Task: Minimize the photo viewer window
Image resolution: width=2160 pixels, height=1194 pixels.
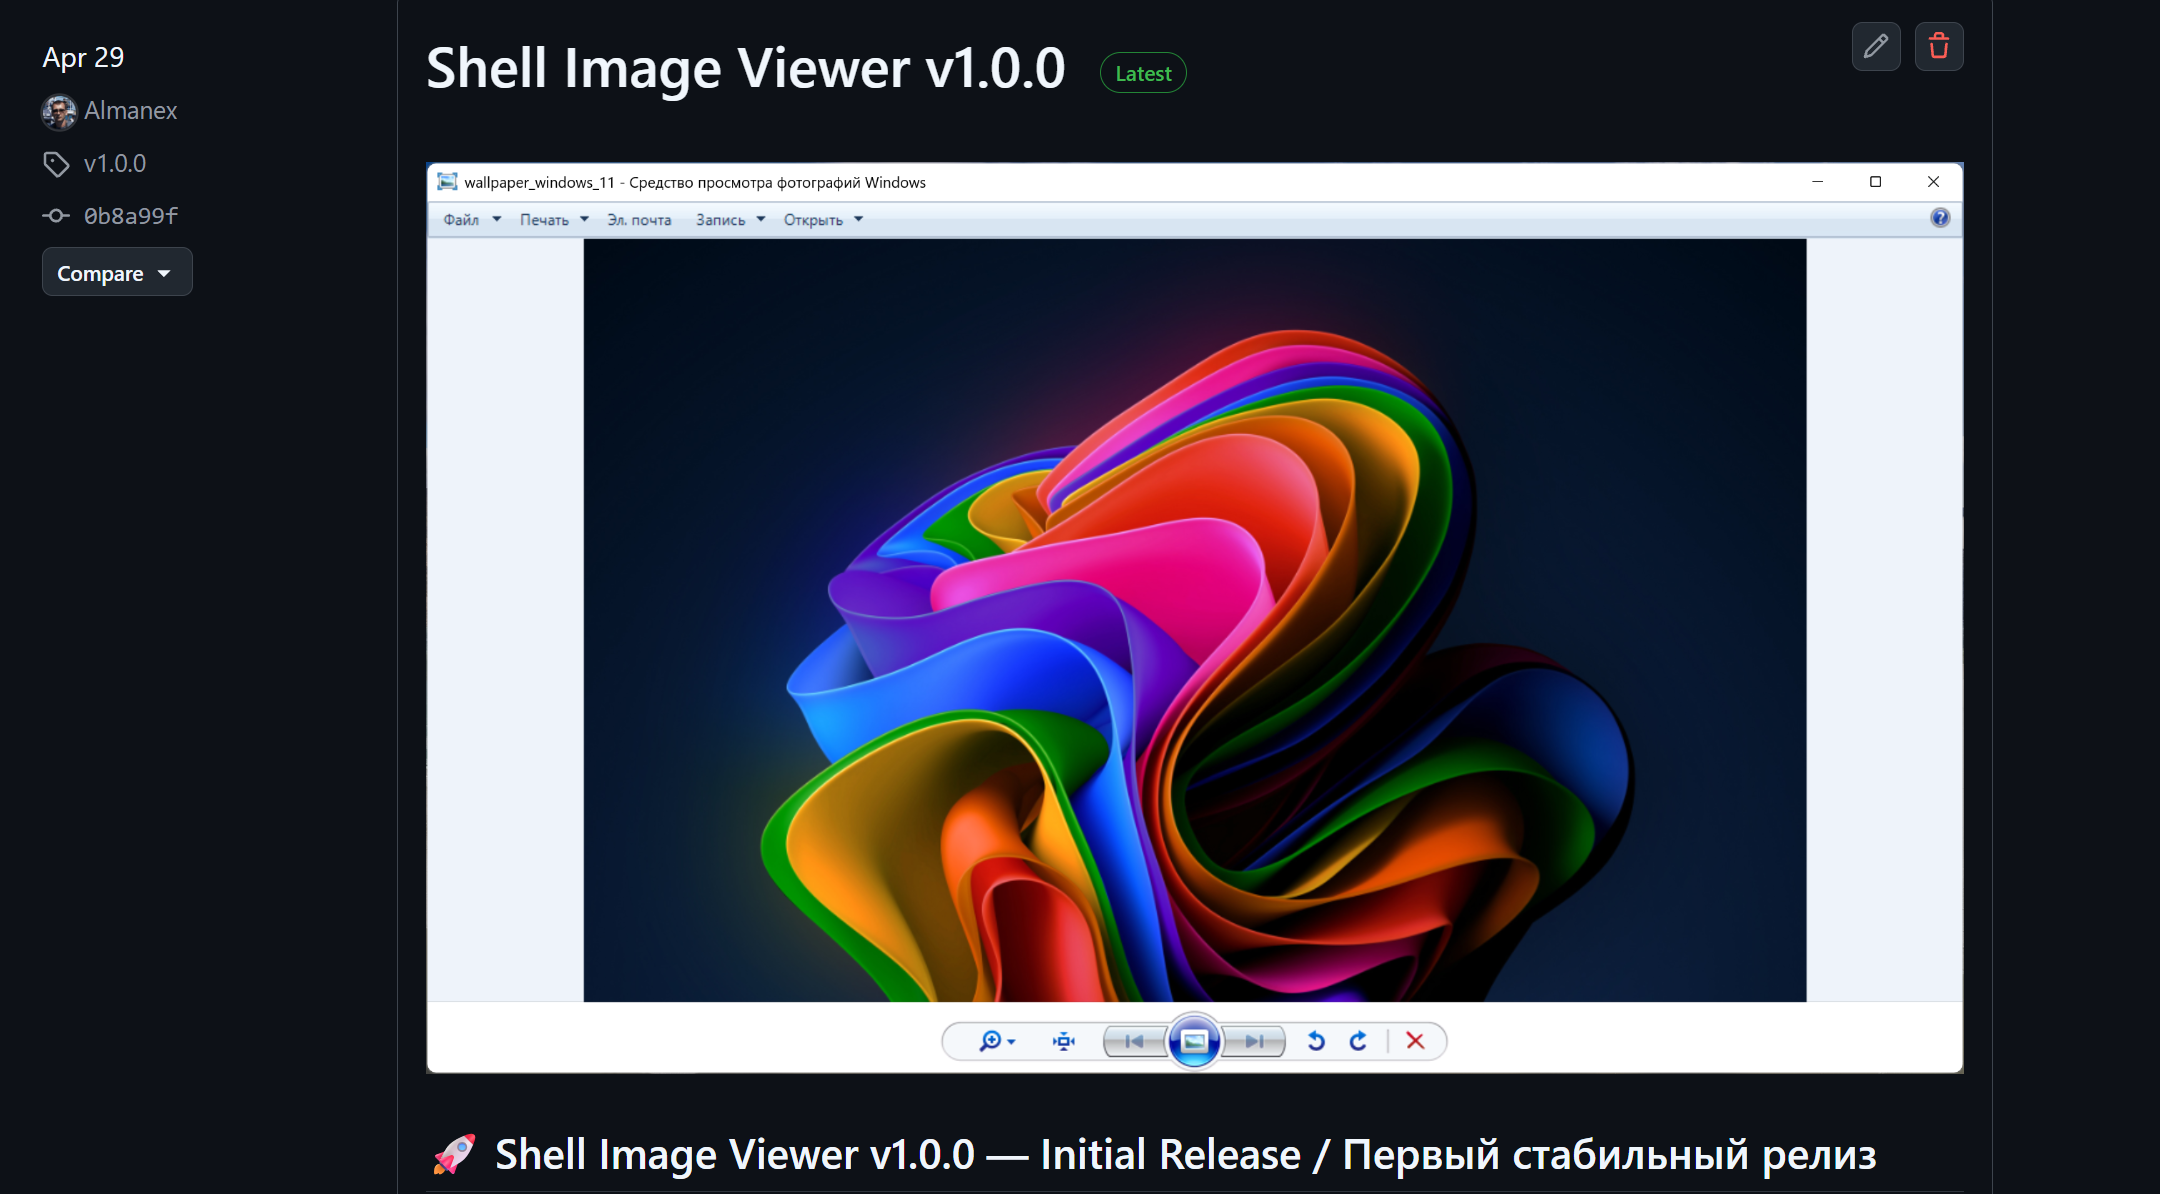Action: point(1818,182)
